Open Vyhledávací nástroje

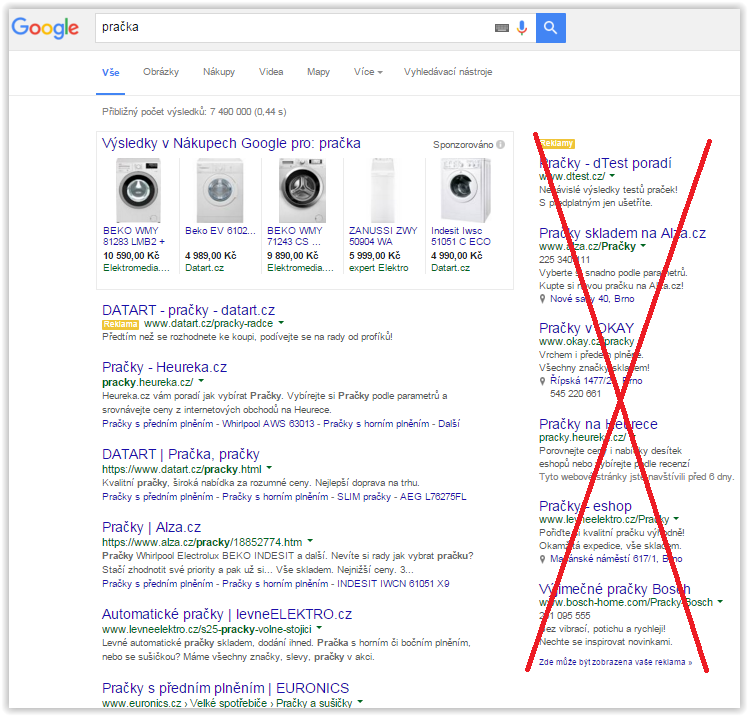coord(448,72)
